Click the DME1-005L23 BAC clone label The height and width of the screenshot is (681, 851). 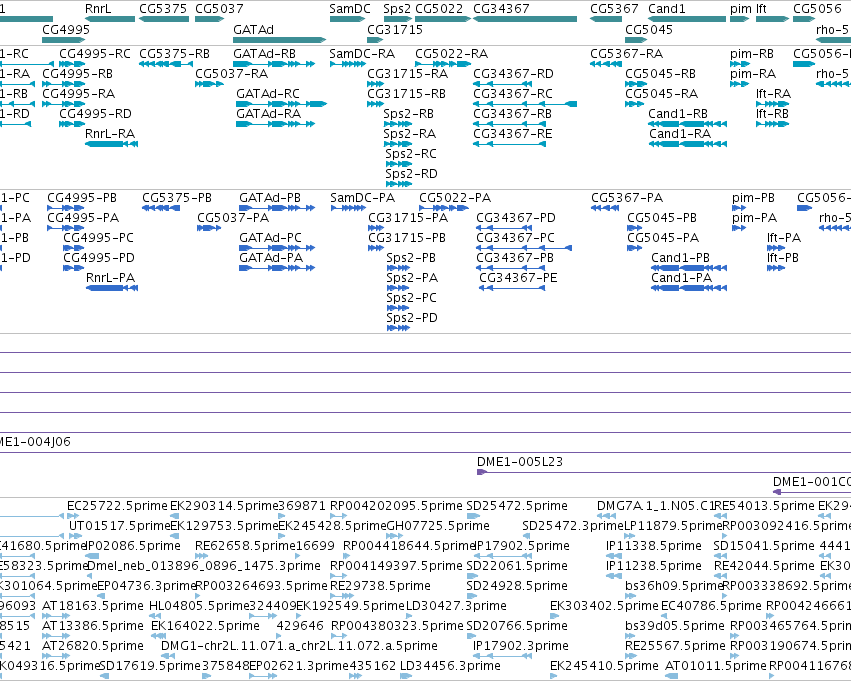tap(520, 462)
